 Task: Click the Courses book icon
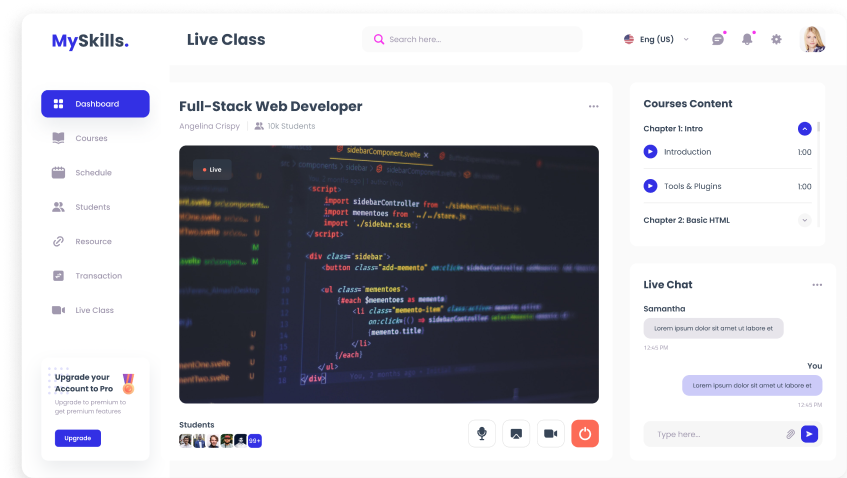click(58, 138)
